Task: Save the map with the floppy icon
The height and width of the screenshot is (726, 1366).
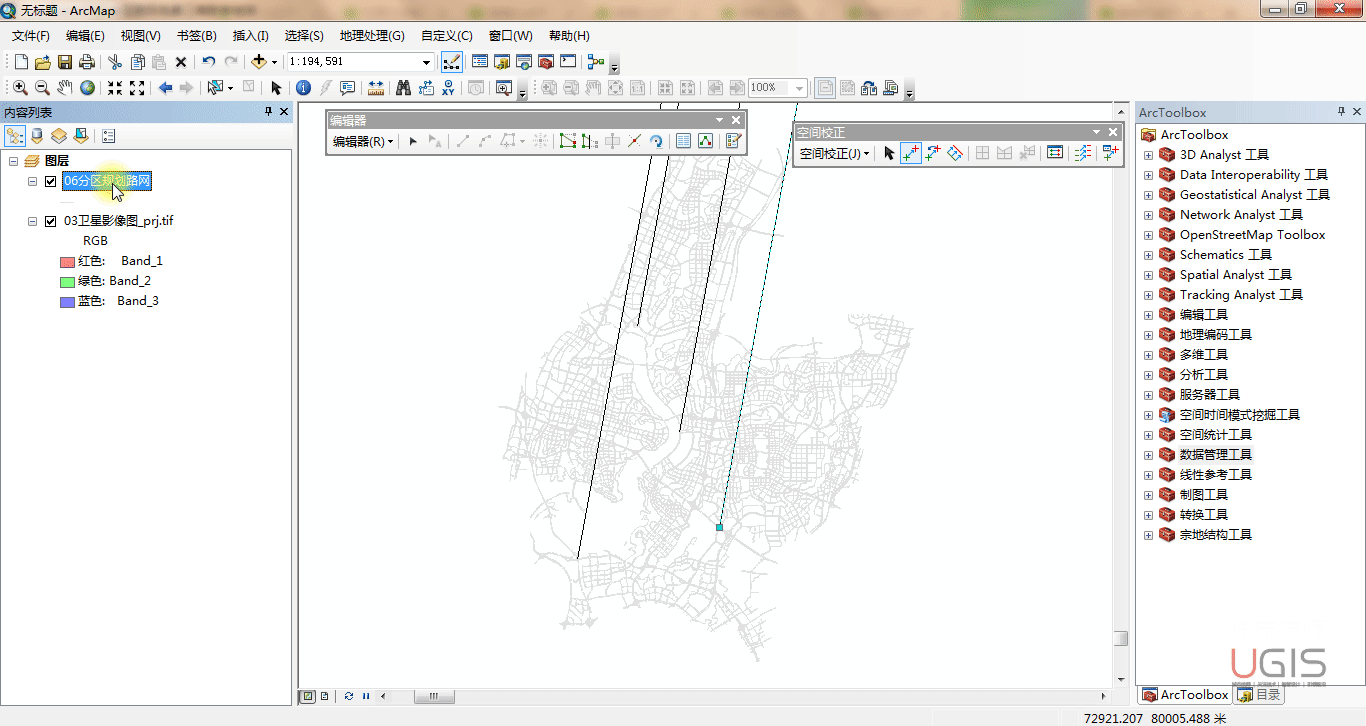Action: 64,62
